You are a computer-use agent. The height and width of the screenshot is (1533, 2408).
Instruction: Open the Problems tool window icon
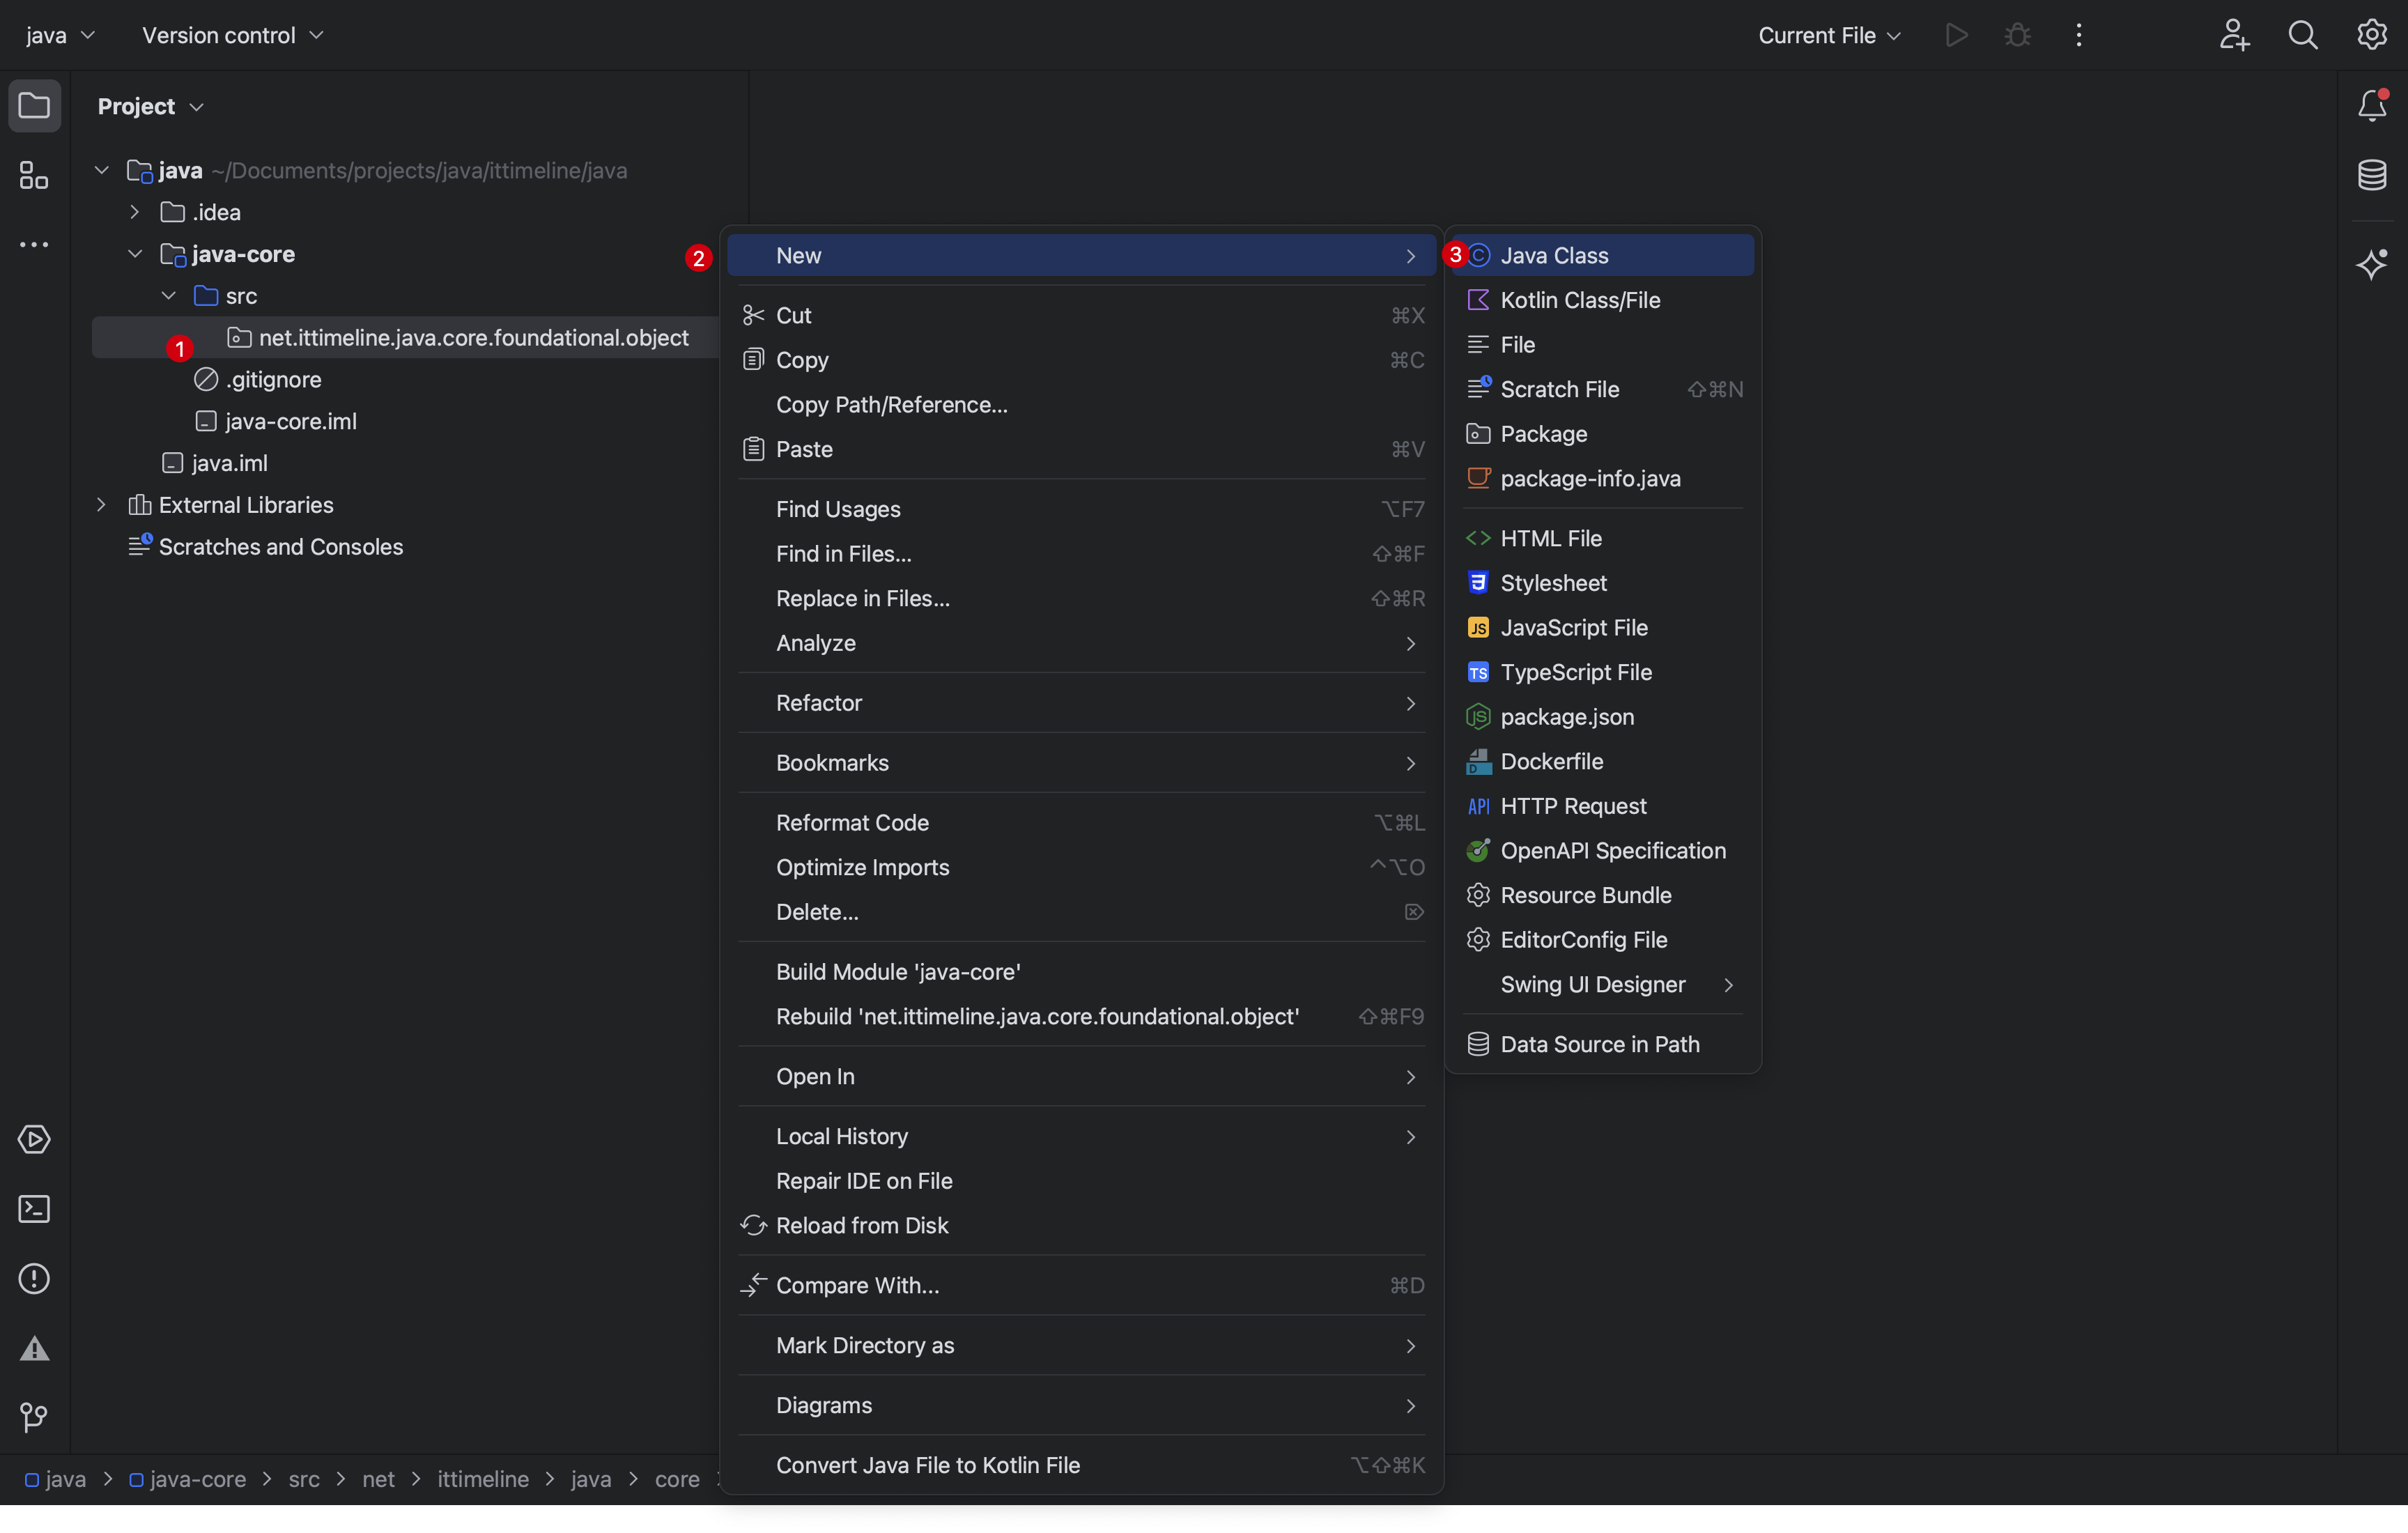tap(34, 1279)
